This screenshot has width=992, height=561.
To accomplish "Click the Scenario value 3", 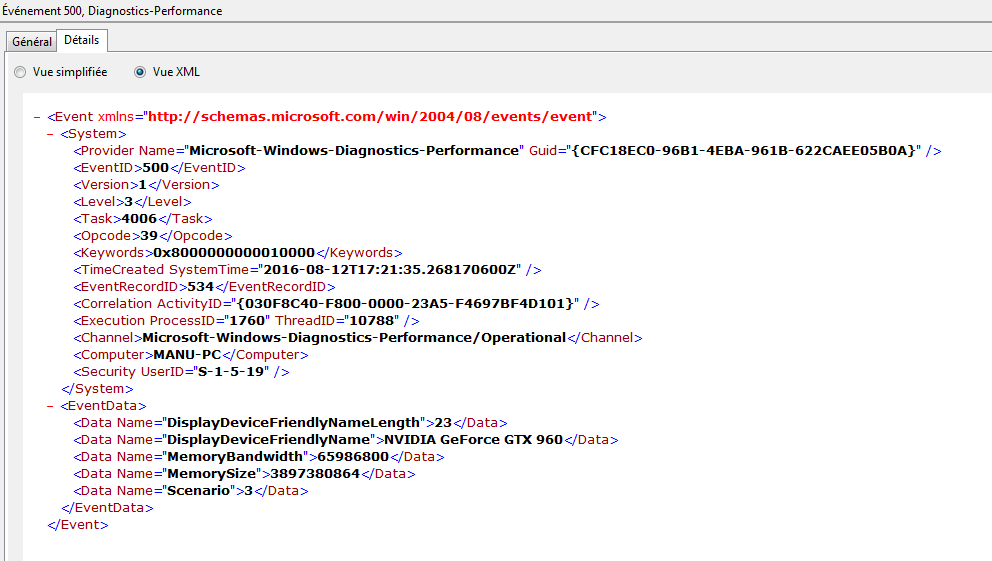I will (x=249, y=491).
